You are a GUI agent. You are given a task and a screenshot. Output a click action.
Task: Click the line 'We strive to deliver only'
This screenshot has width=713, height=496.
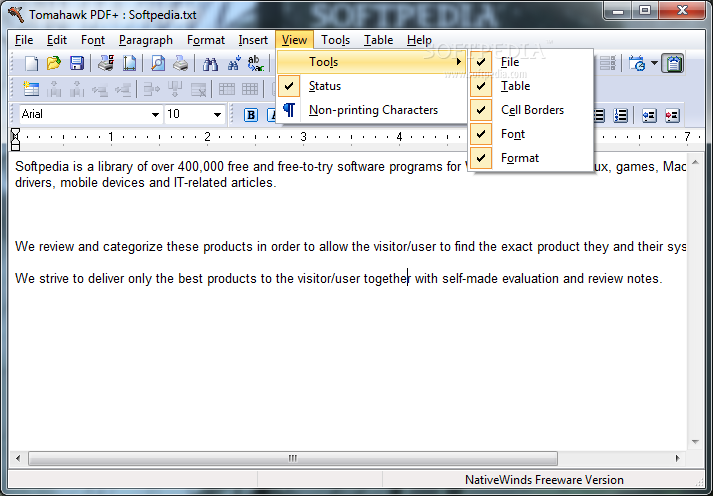point(338,278)
